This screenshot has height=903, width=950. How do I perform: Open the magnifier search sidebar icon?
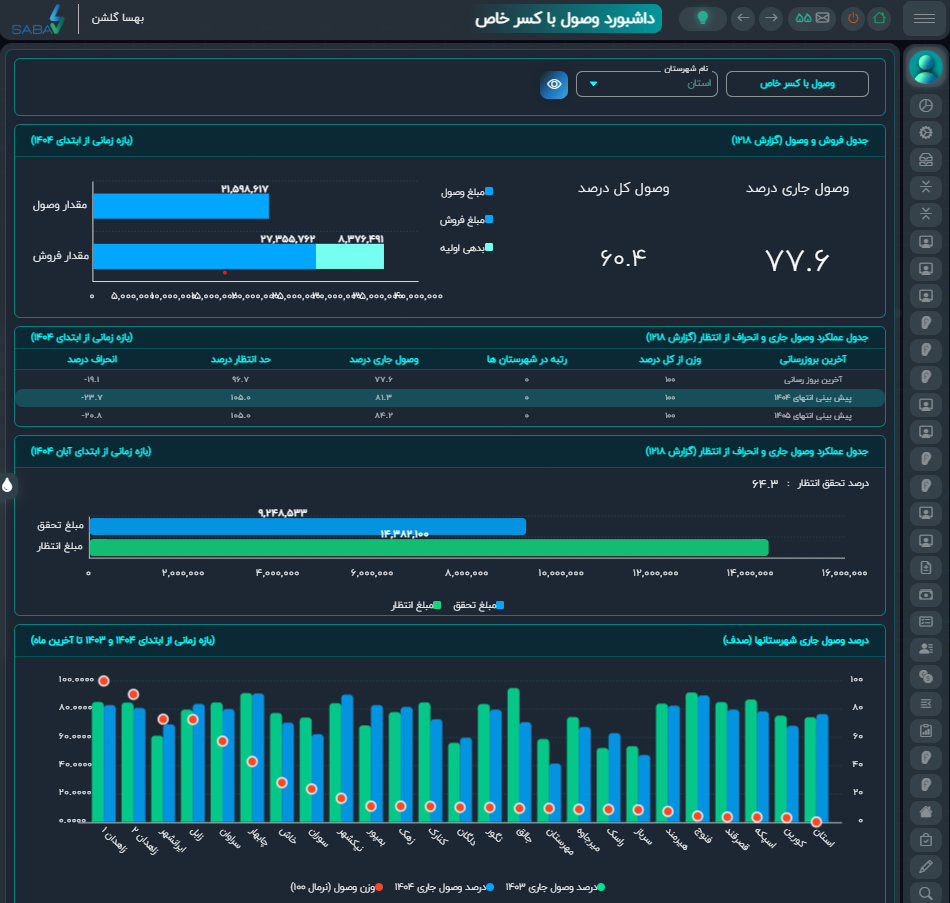pos(926,893)
